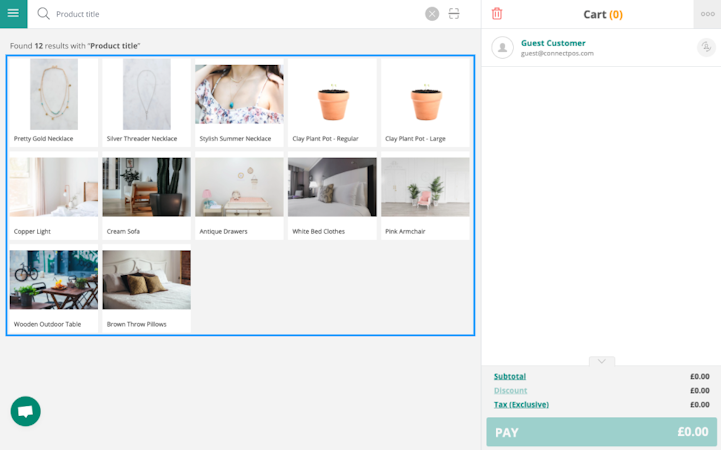The height and width of the screenshot is (450, 721).
Task: Select the Cream Sofa product
Action: (x=147, y=195)
